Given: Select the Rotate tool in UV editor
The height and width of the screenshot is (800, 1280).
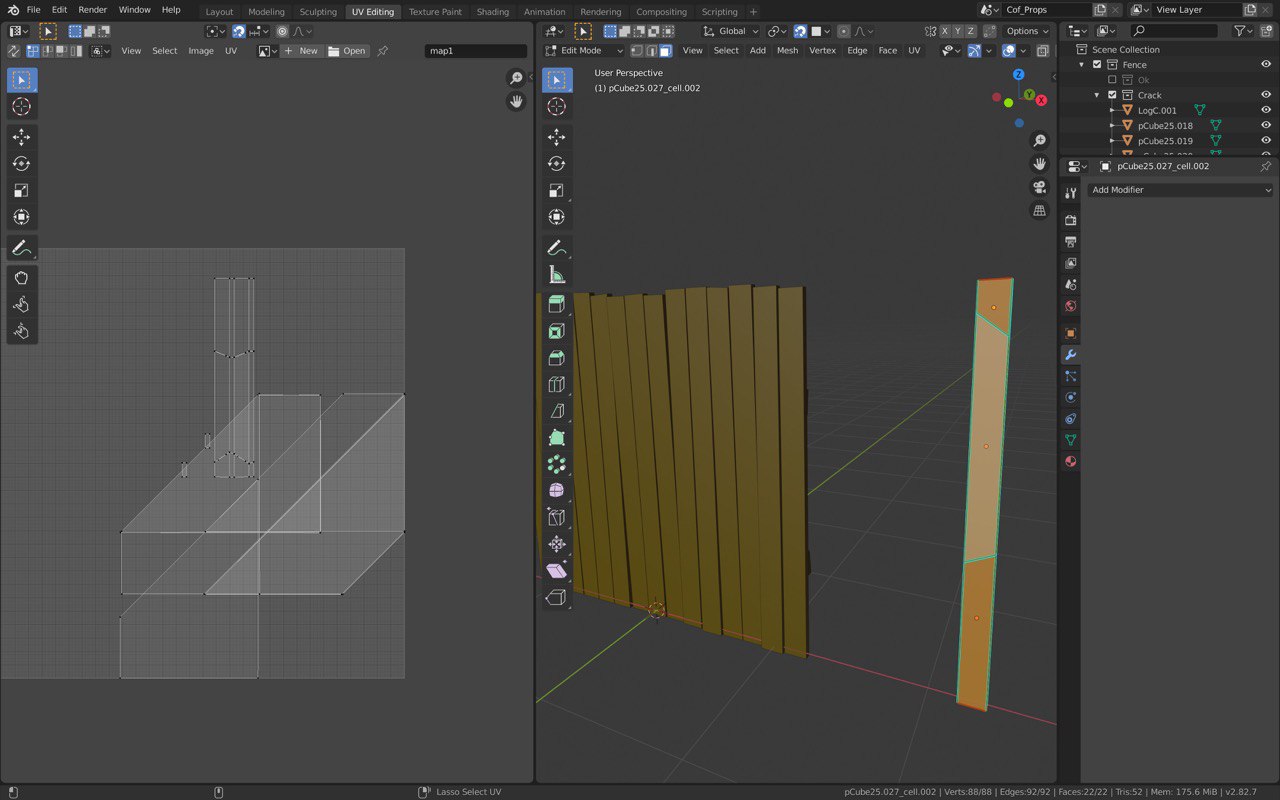Looking at the screenshot, I should tap(21, 163).
